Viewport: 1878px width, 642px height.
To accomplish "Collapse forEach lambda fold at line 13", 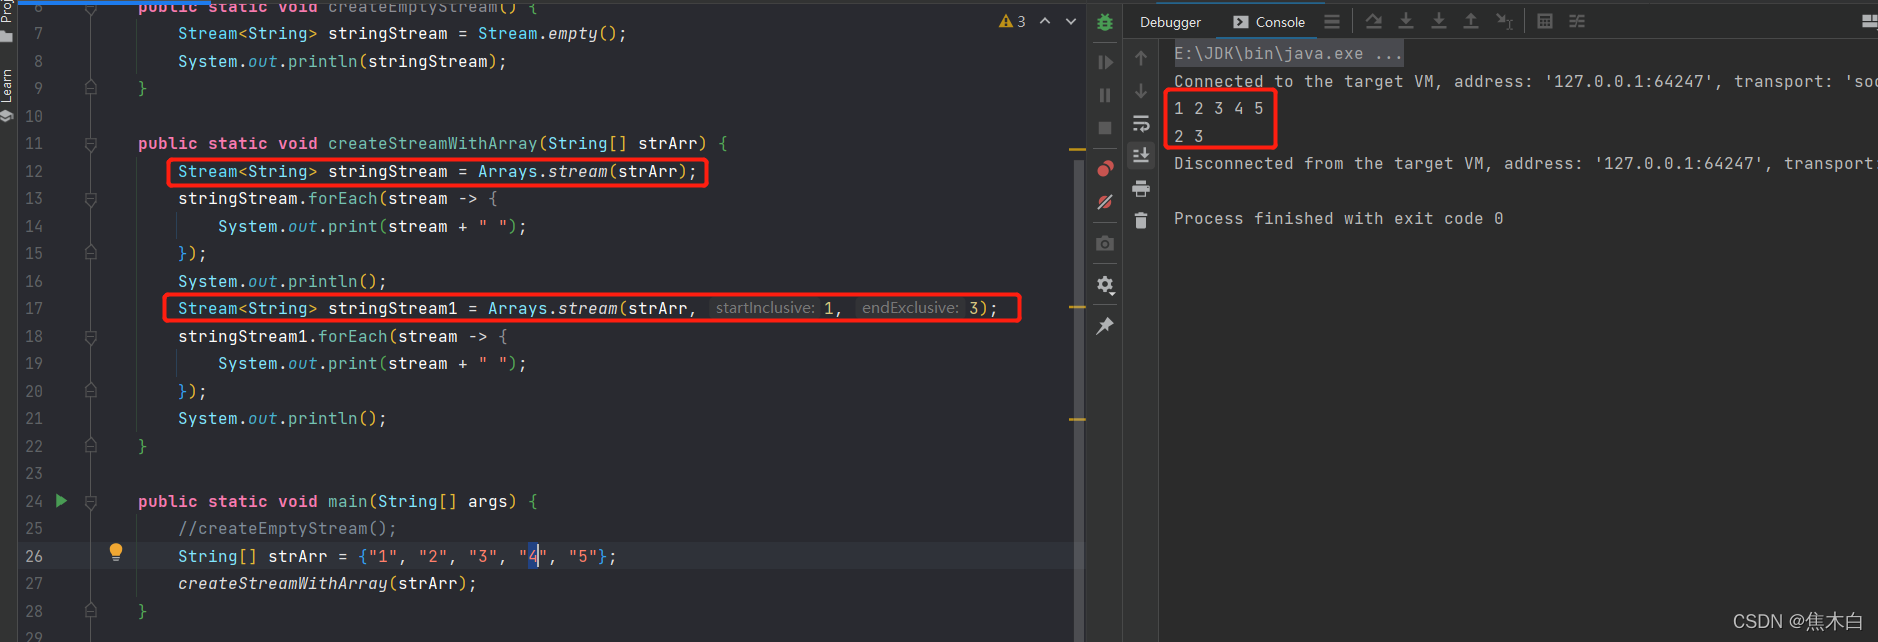I will (91, 199).
